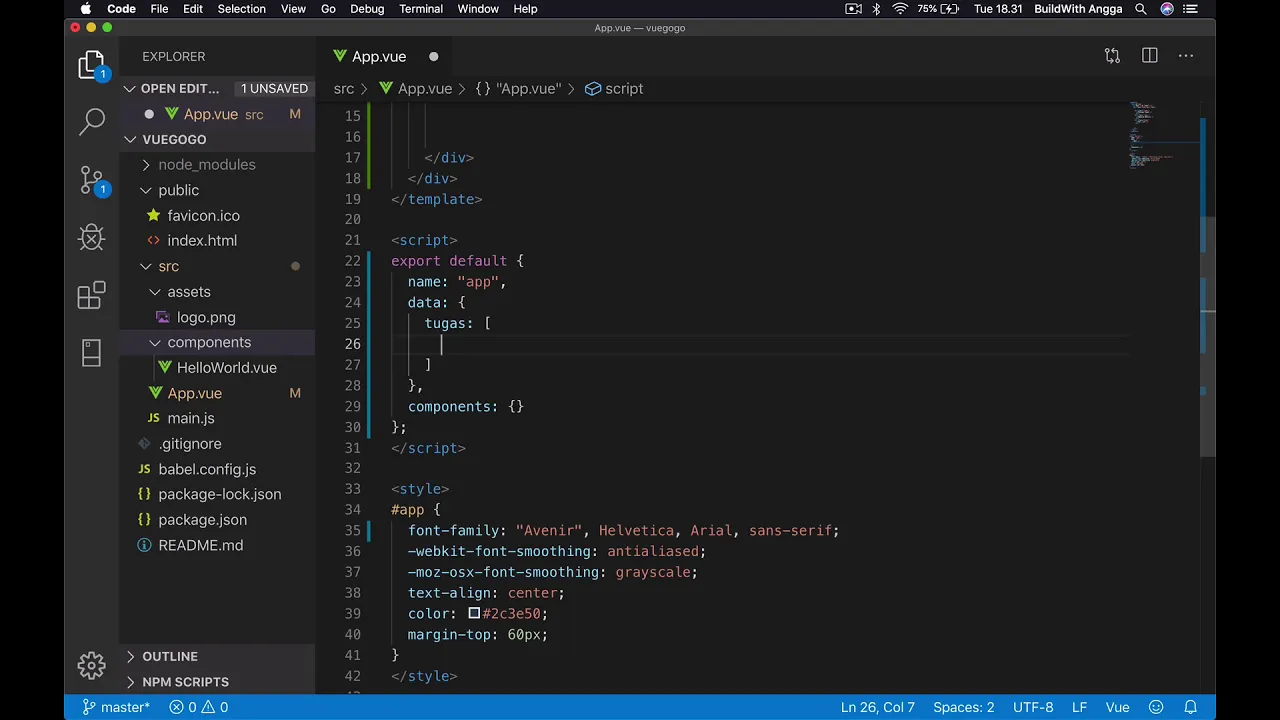Click the Siri icon in menu bar
Viewport: 1280px width, 720px height.
coord(1167,9)
